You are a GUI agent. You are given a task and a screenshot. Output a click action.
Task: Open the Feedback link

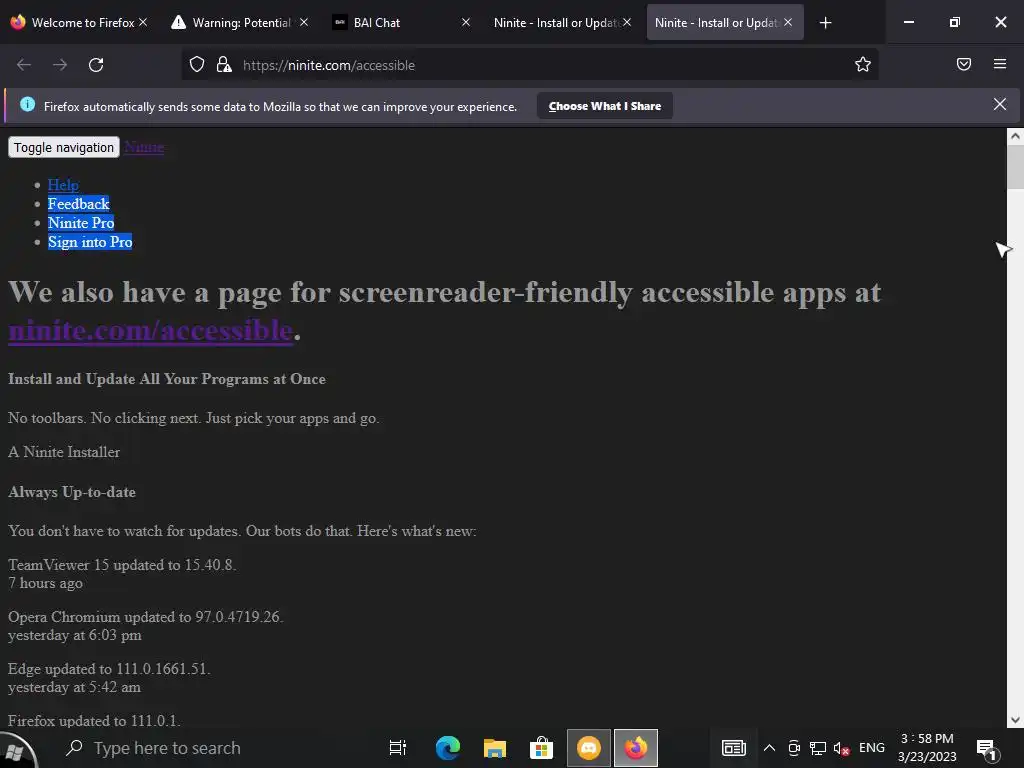point(78,204)
